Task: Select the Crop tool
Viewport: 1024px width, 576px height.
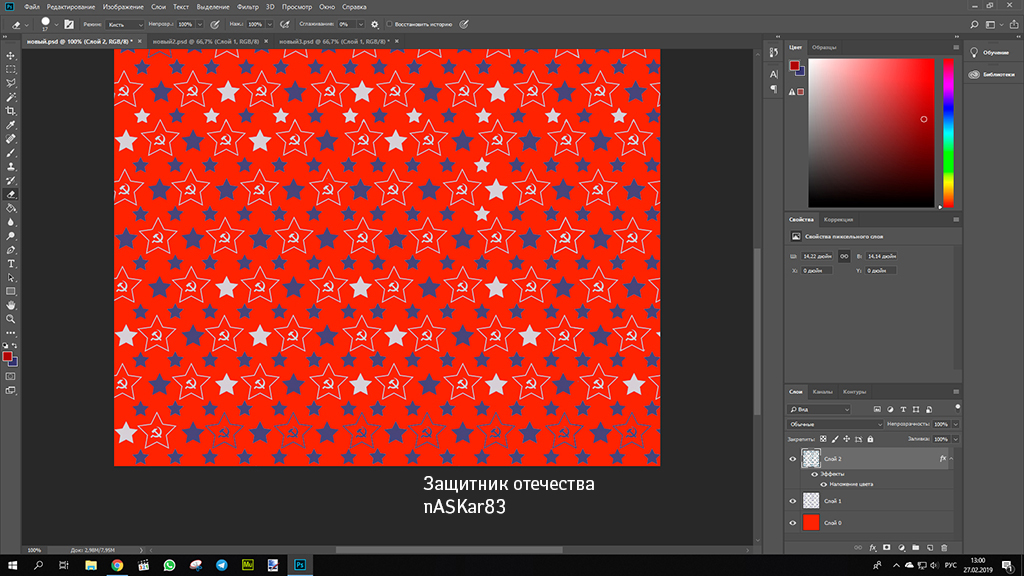Action: pyautogui.click(x=11, y=111)
